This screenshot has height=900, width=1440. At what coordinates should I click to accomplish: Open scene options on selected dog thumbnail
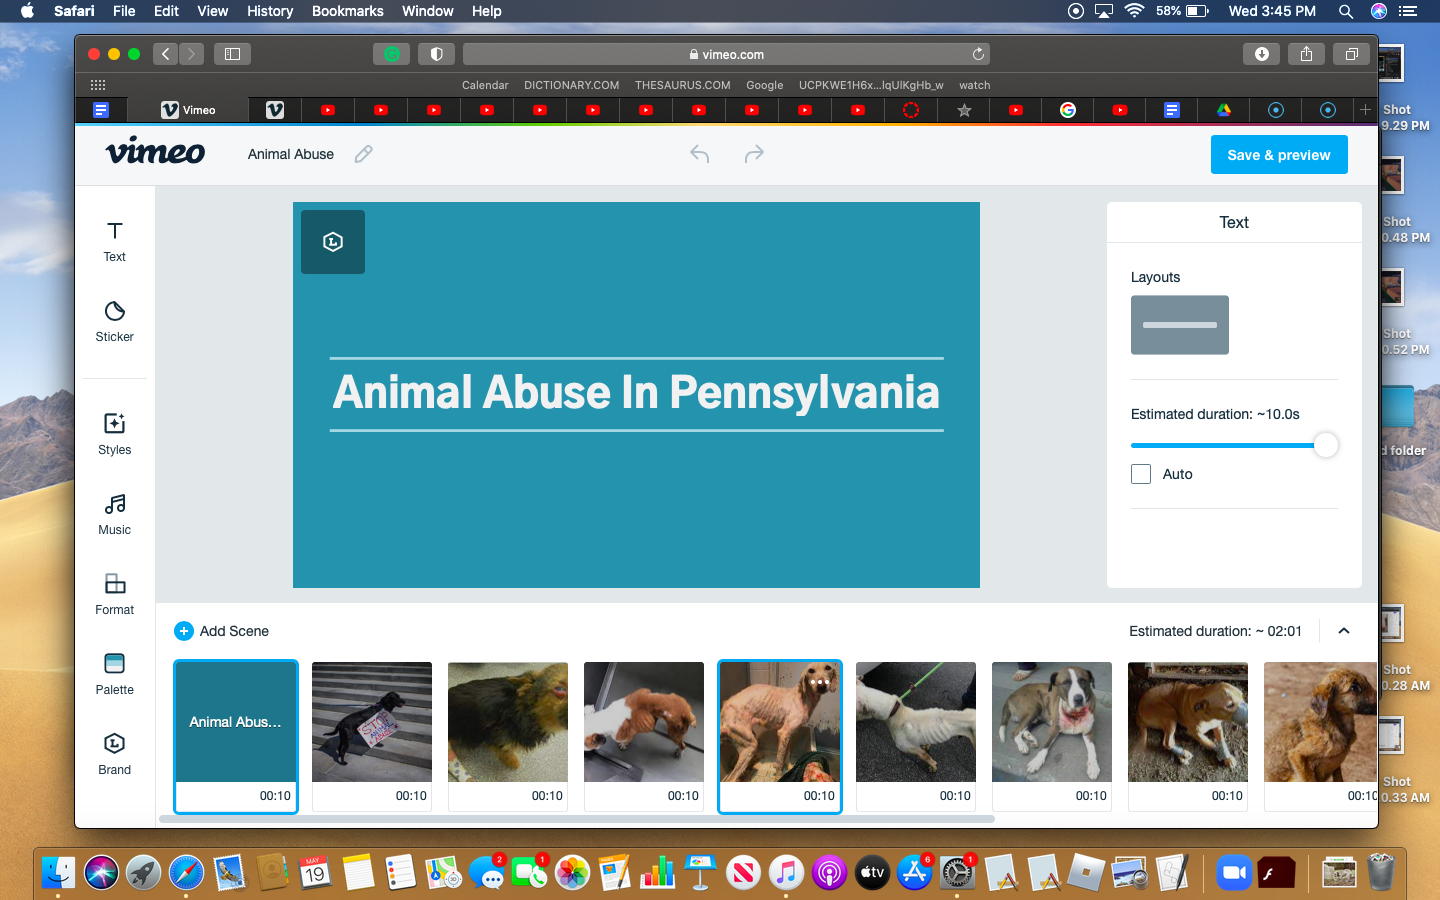820,682
